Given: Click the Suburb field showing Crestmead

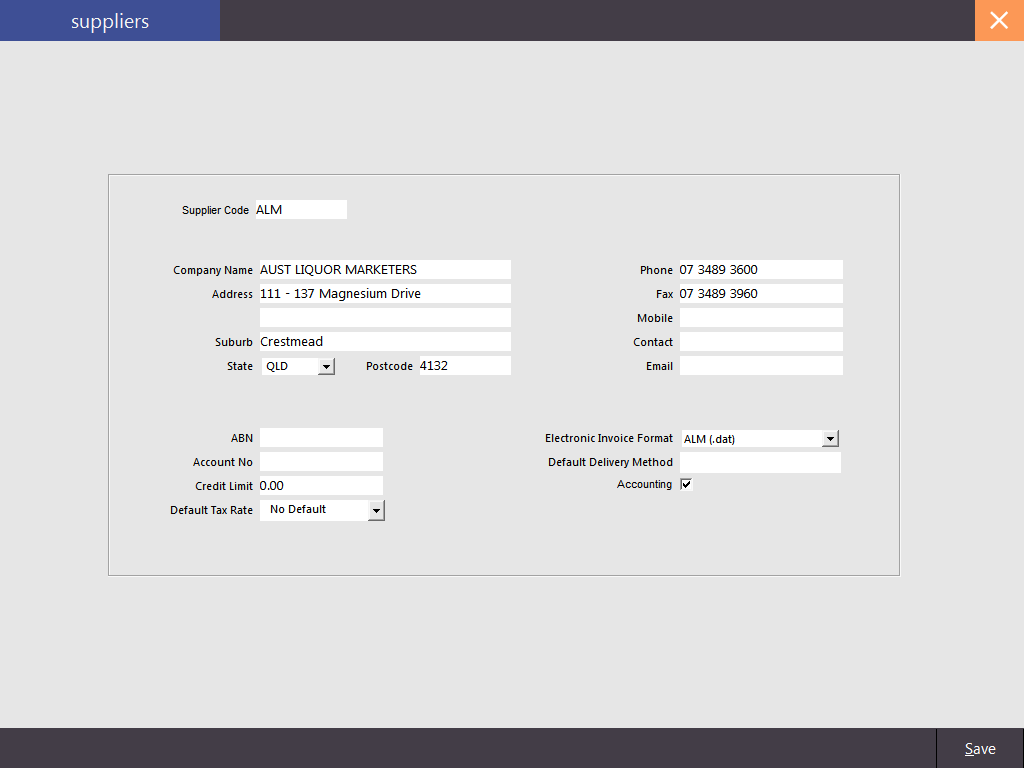Looking at the screenshot, I should click(385, 341).
